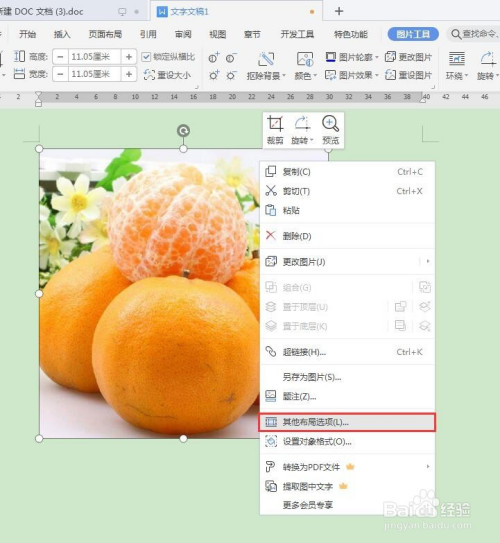
Task: Increase width with the plus button
Action: pos(129,74)
